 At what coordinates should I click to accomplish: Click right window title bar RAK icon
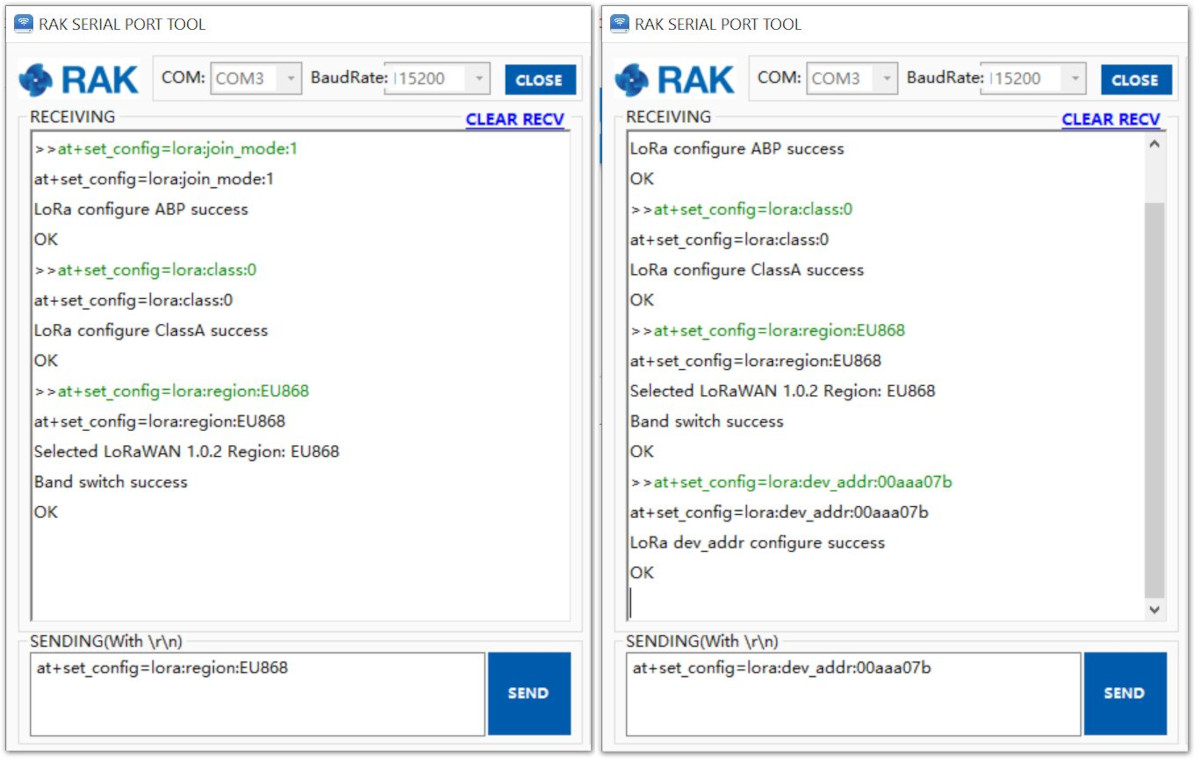pos(620,23)
